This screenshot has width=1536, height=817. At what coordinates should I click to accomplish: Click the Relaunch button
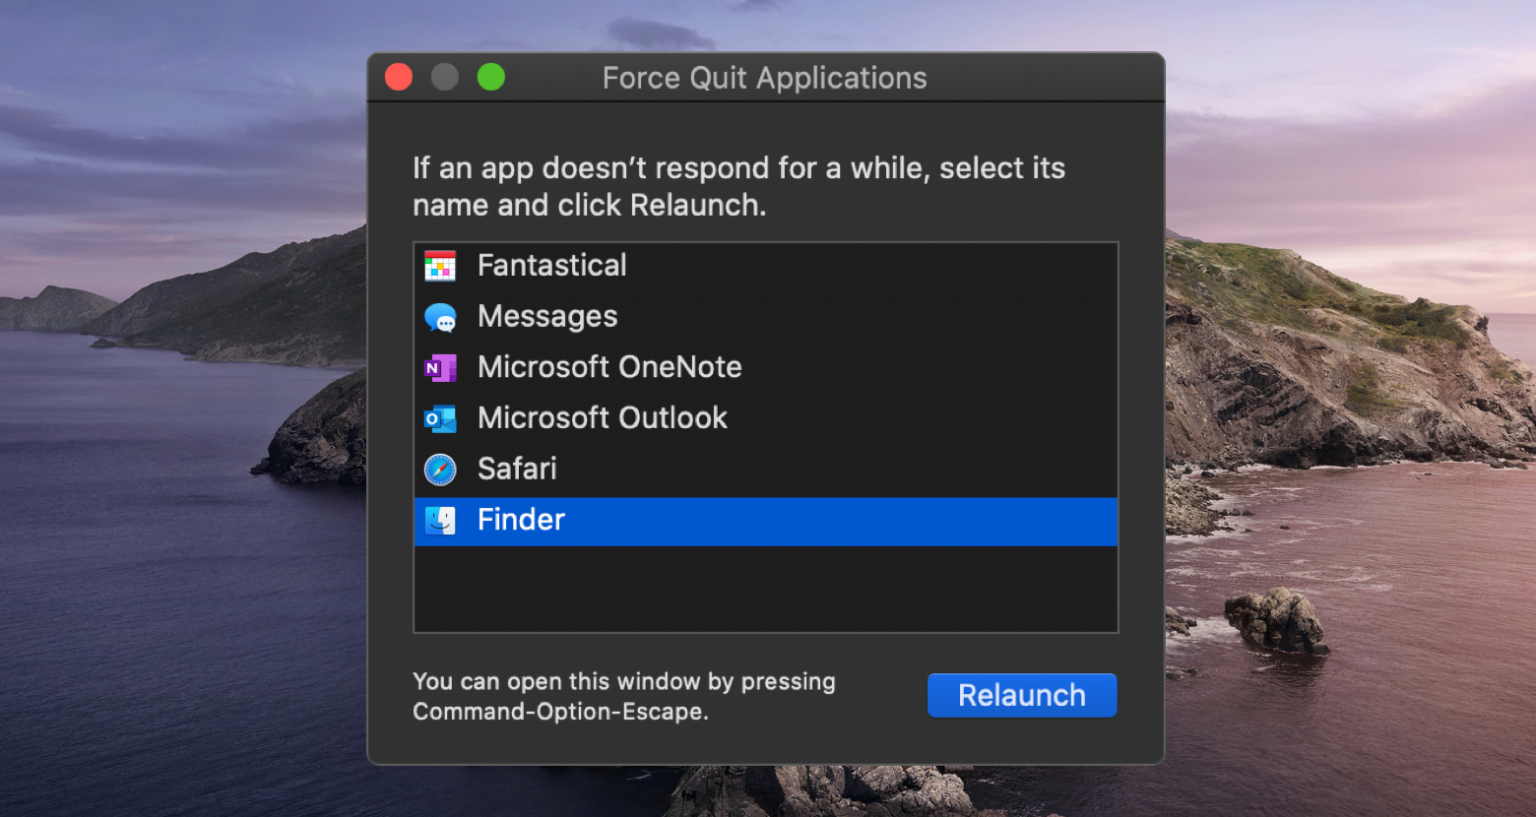tap(1021, 695)
